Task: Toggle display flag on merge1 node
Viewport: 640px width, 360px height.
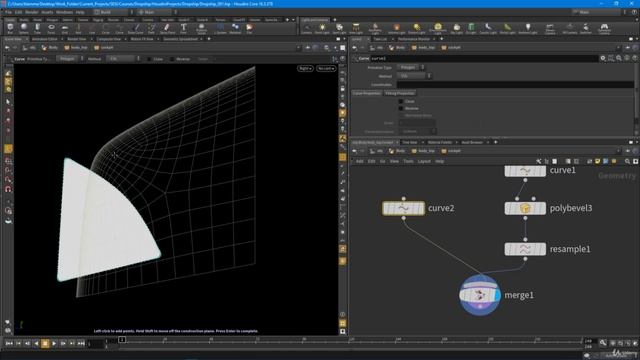Action: pos(497,295)
